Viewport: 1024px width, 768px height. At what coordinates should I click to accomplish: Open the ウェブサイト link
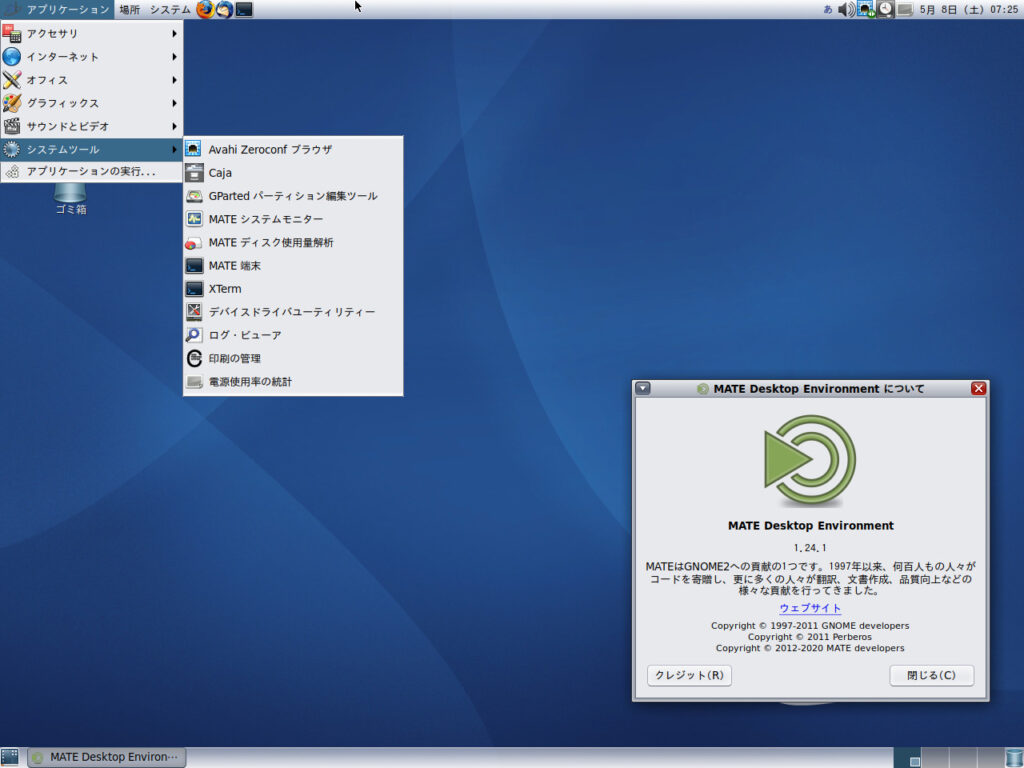click(810, 607)
